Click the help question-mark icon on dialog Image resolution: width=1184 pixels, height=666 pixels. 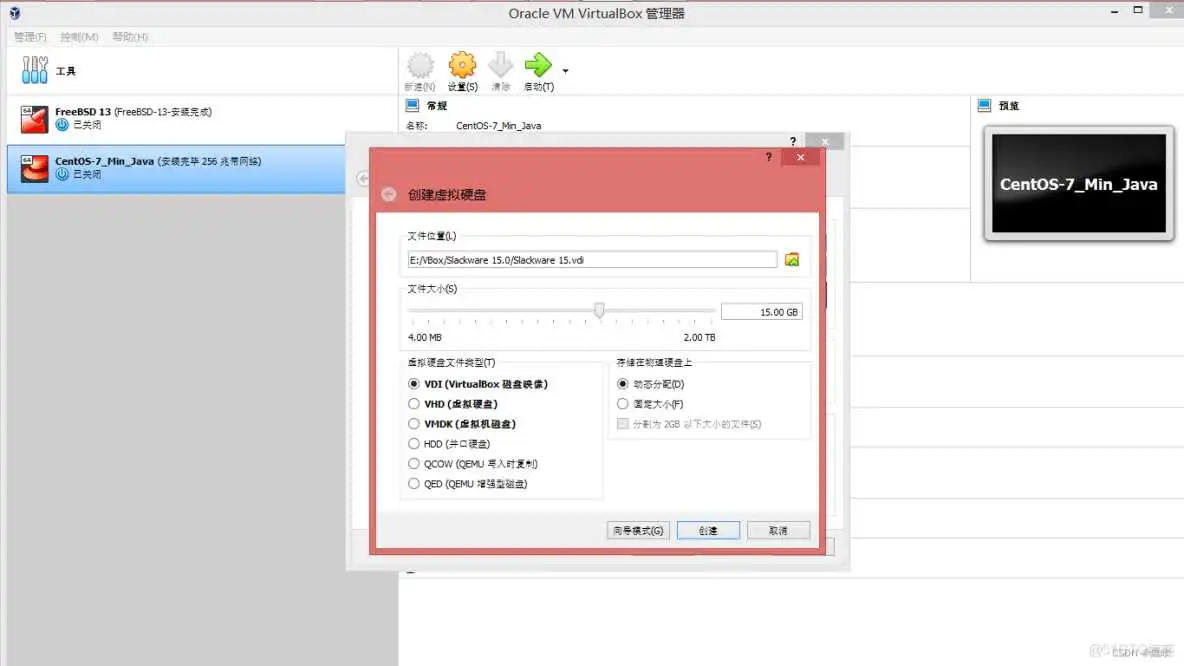[767, 157]
